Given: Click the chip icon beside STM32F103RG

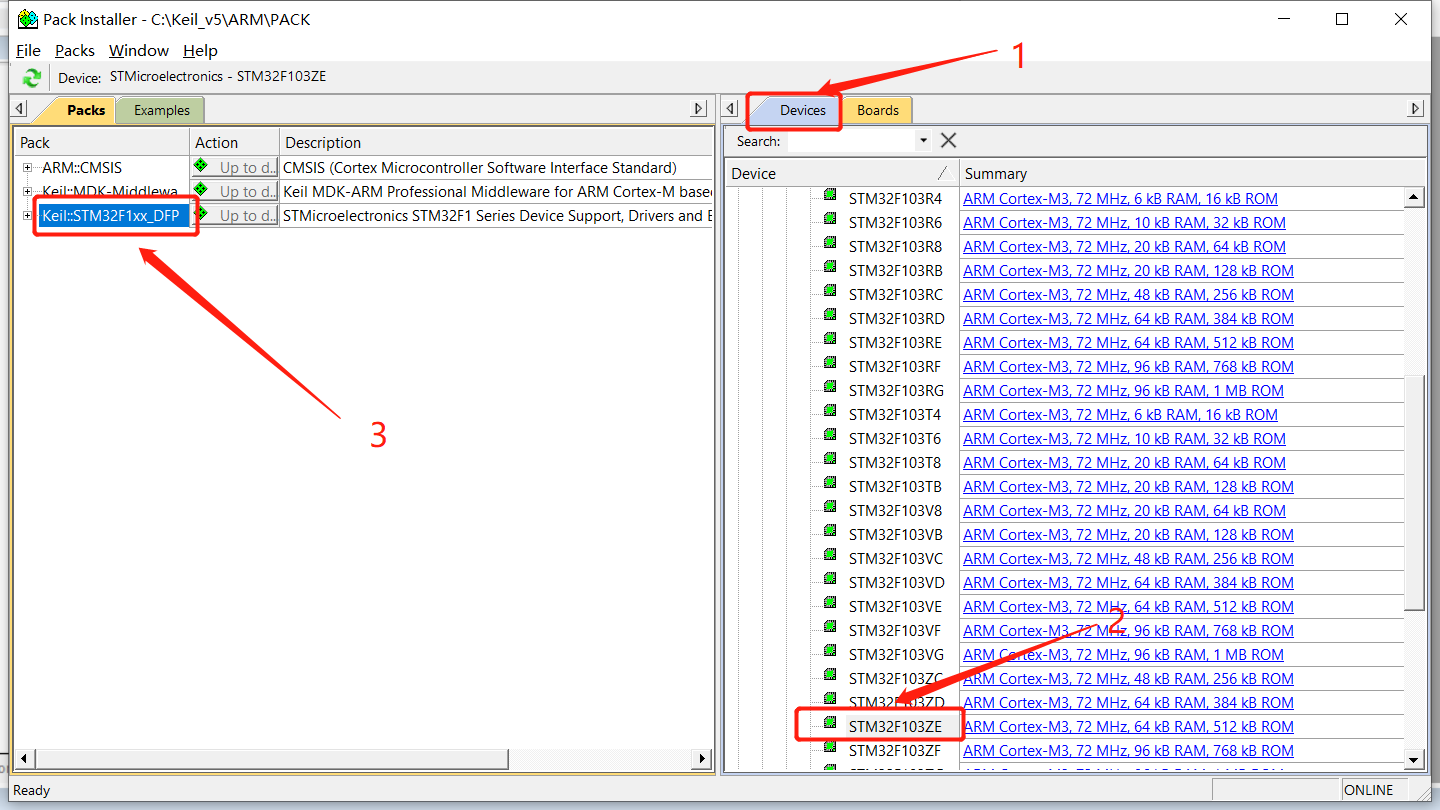Looking at the screenshot, I should point(830,387).
